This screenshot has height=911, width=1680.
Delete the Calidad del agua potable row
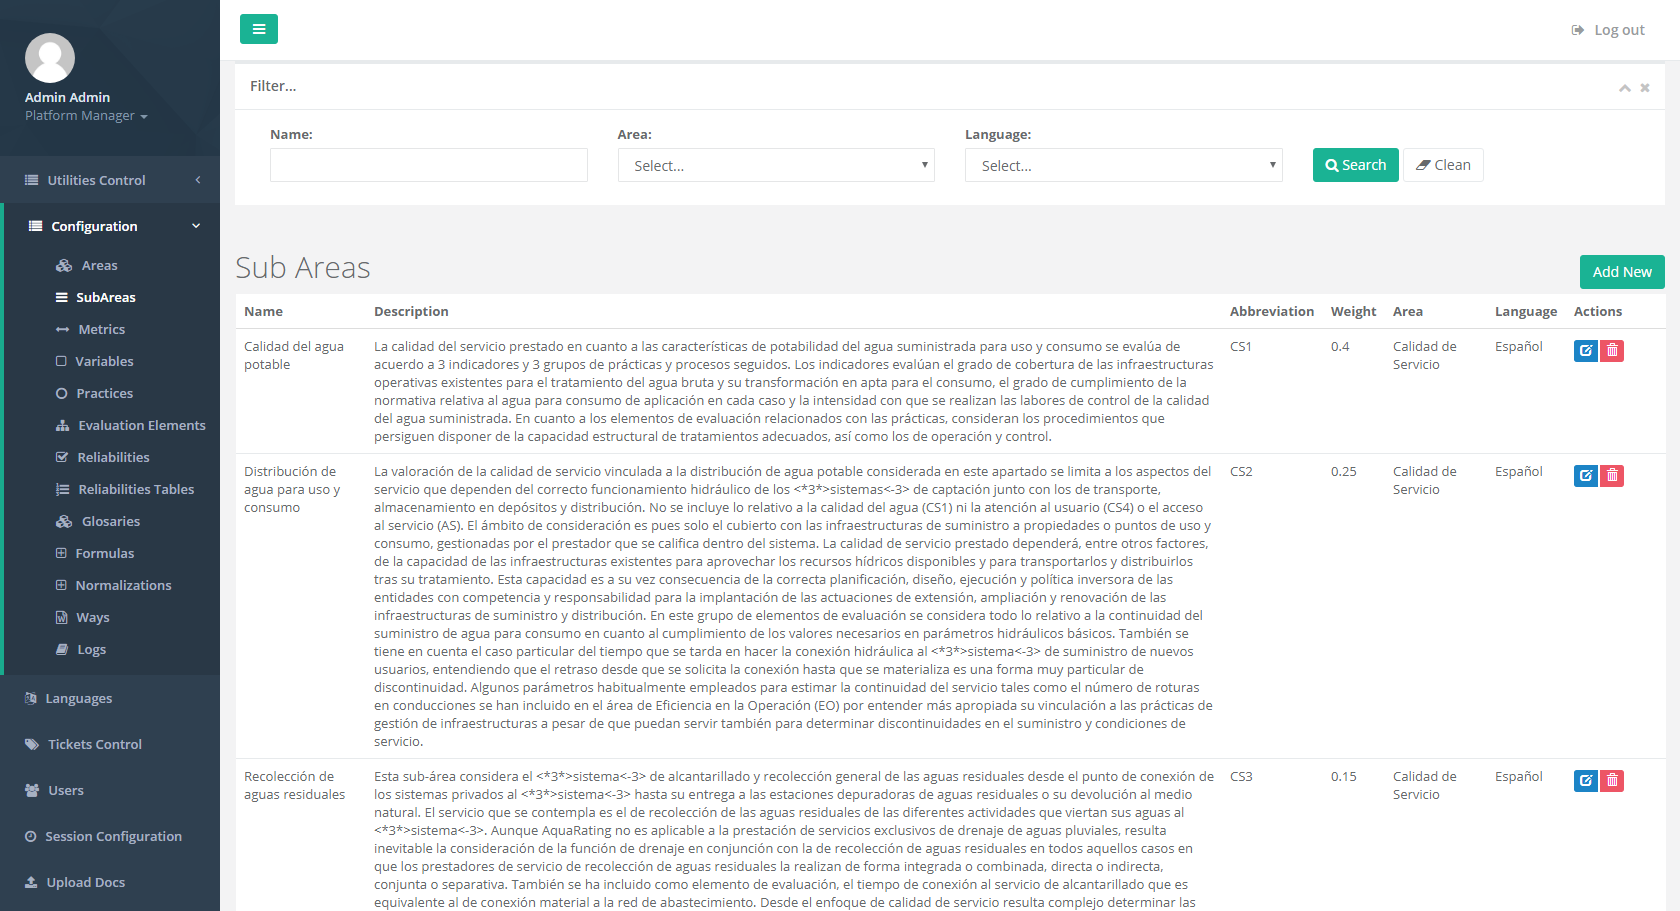coord(1612,350)
